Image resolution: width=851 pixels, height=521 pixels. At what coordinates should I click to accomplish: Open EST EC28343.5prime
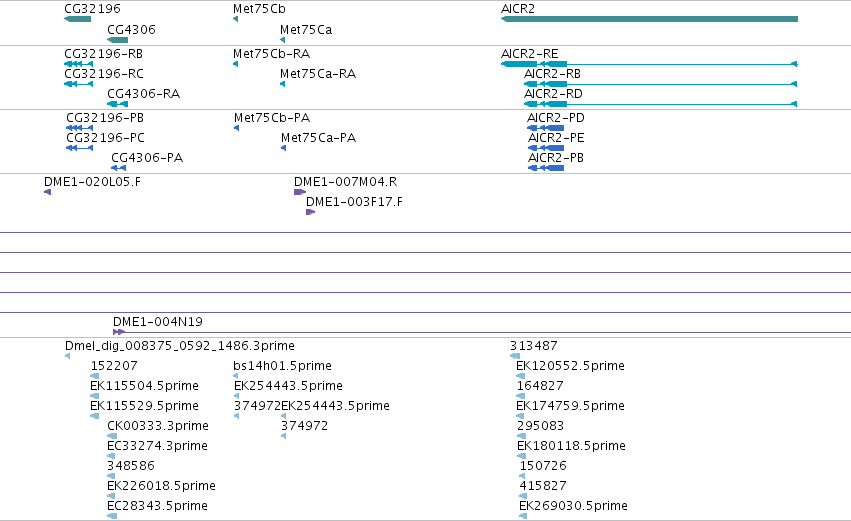157,505
